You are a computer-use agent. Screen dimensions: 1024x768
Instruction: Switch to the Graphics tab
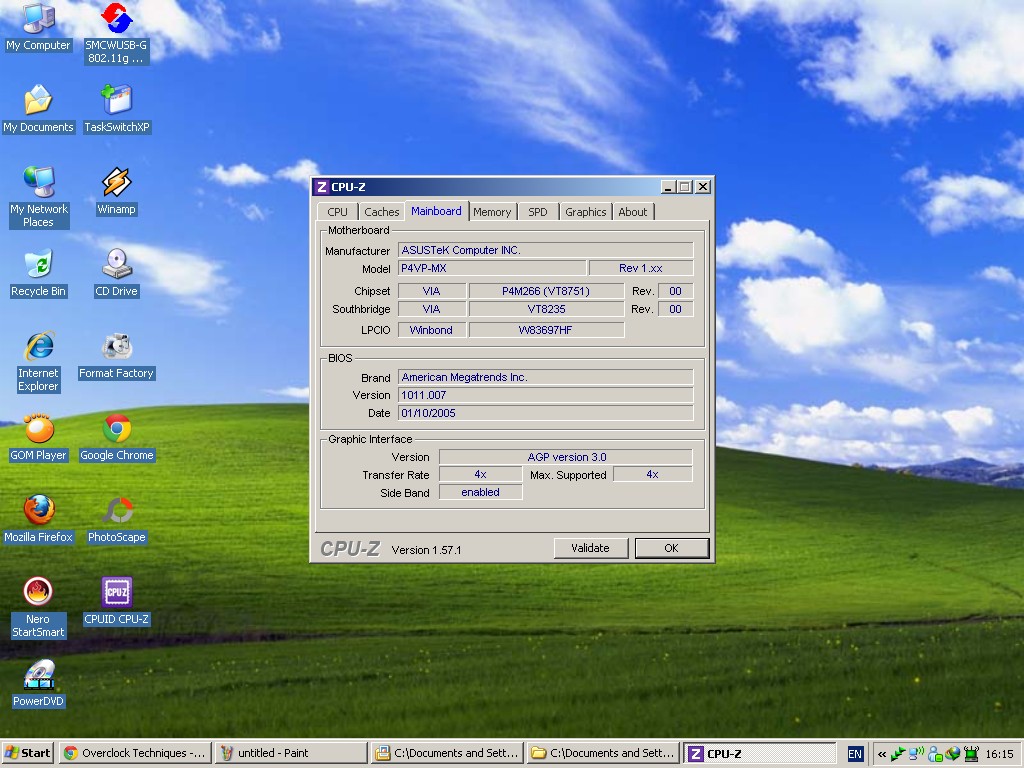[585, 212]
